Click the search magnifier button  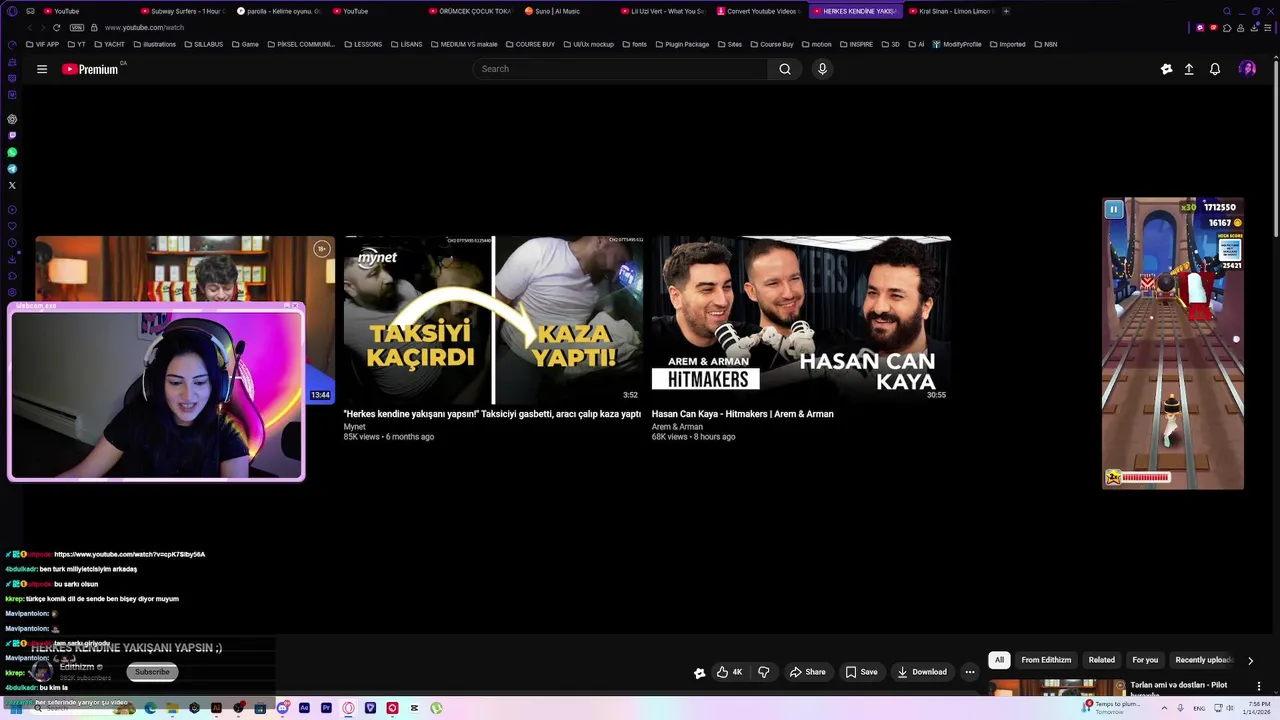[x=785, y=69]
